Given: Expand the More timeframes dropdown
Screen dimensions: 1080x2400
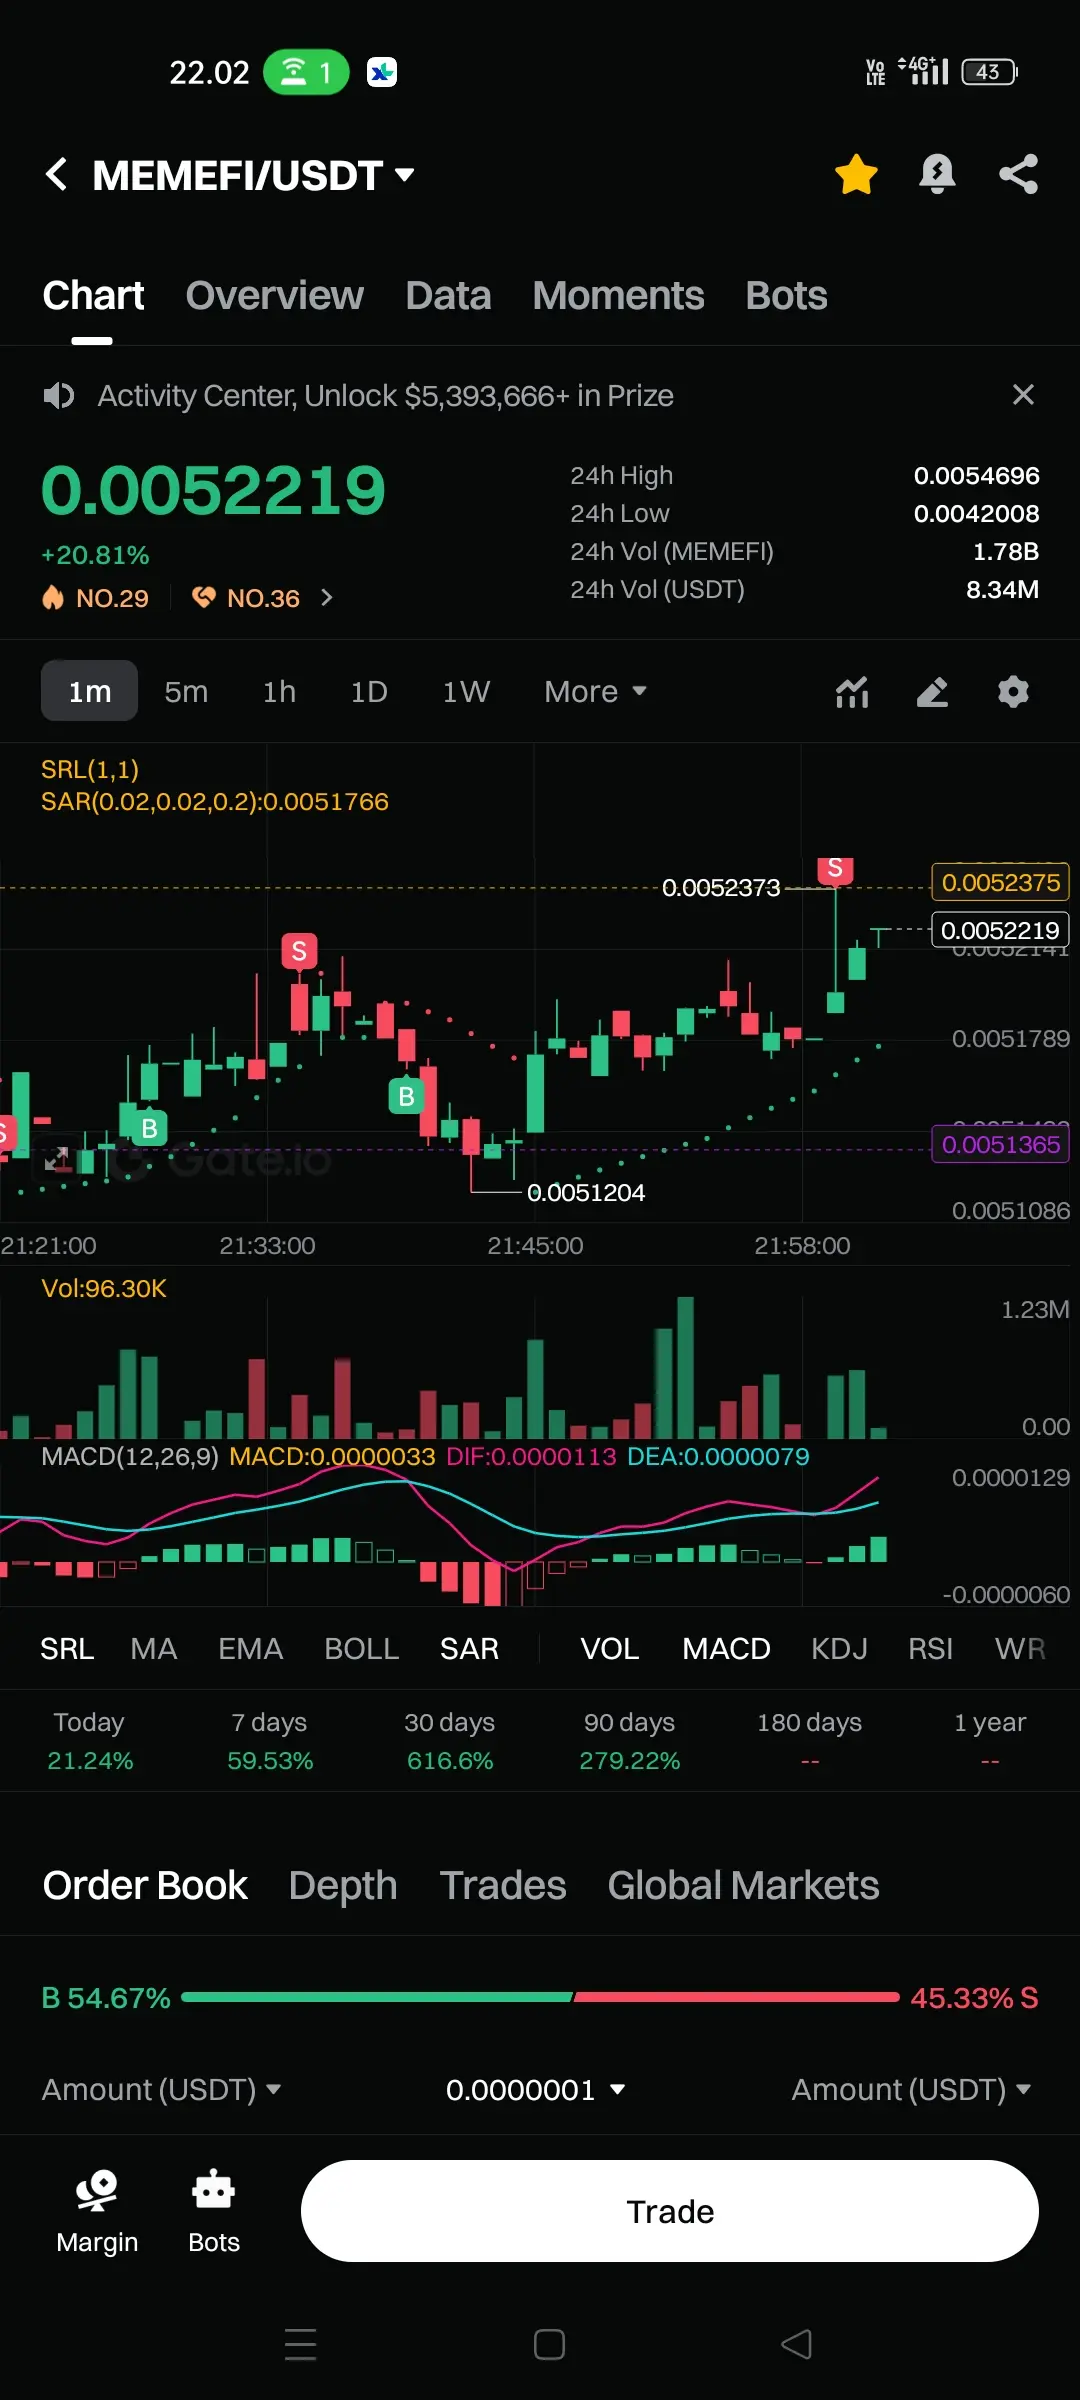Looking at the screenshot, I should [x=595, y=691].
